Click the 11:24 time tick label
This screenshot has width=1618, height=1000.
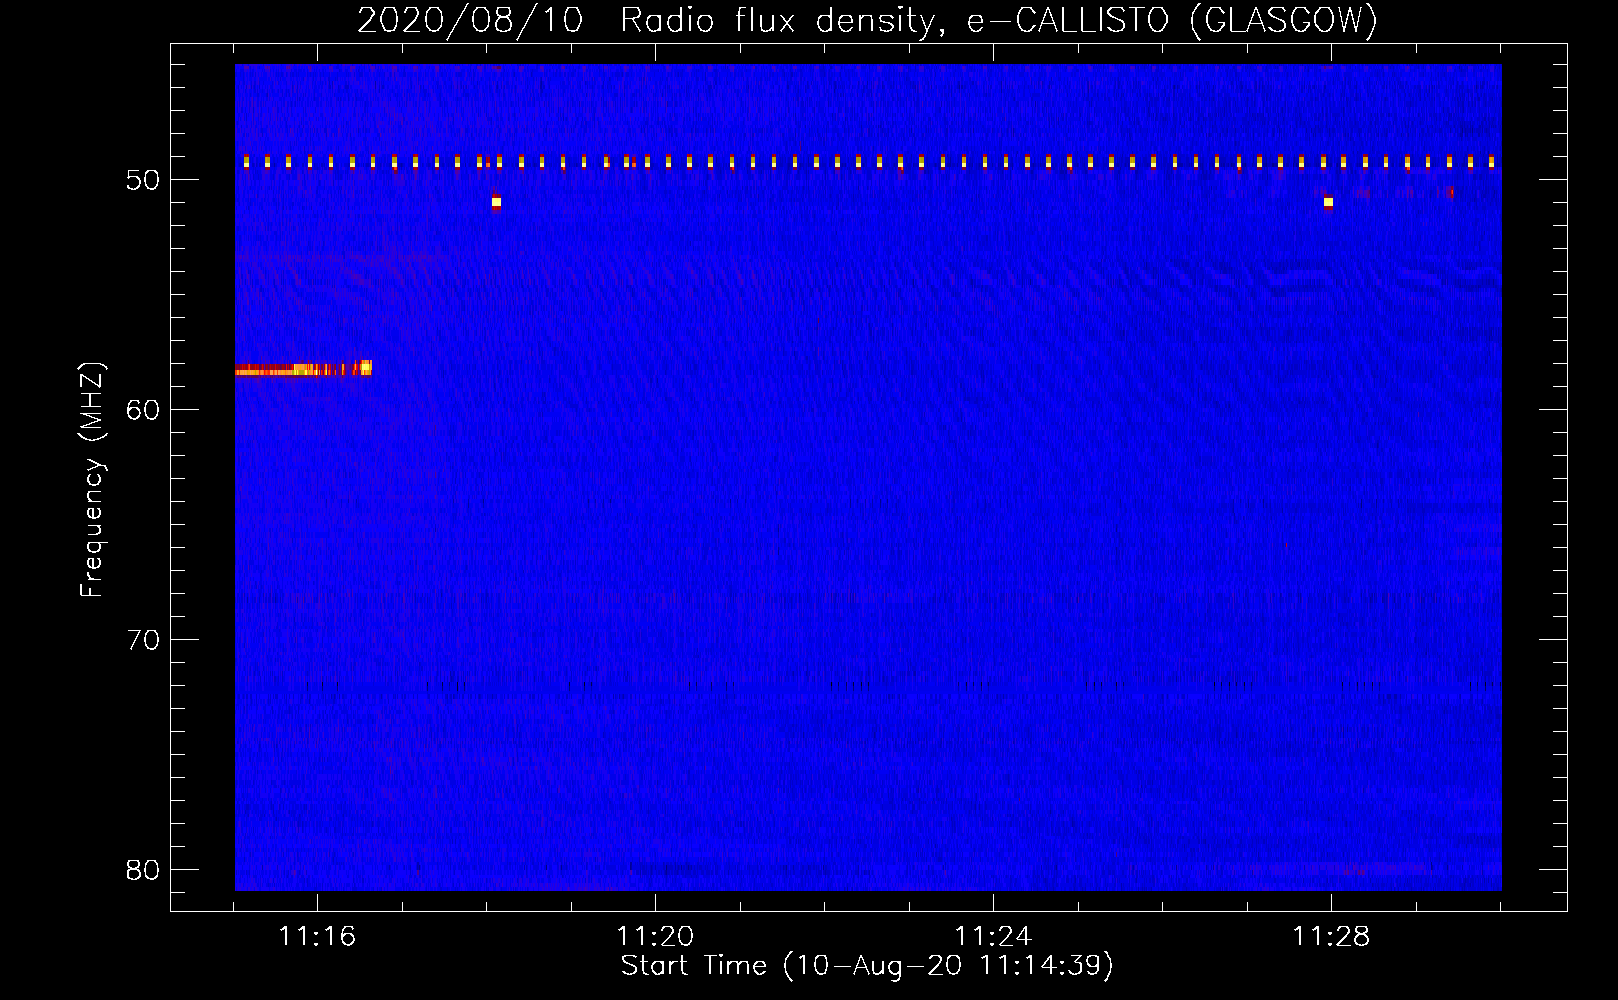coord(993,937)
